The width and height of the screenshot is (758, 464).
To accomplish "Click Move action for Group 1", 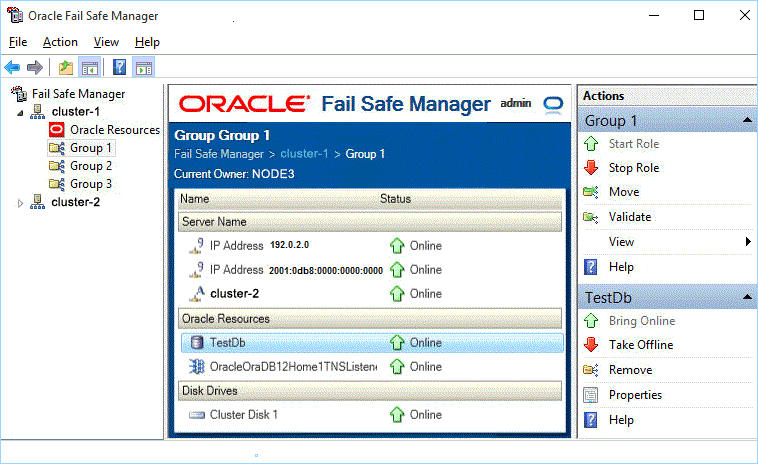I will 624,192.
